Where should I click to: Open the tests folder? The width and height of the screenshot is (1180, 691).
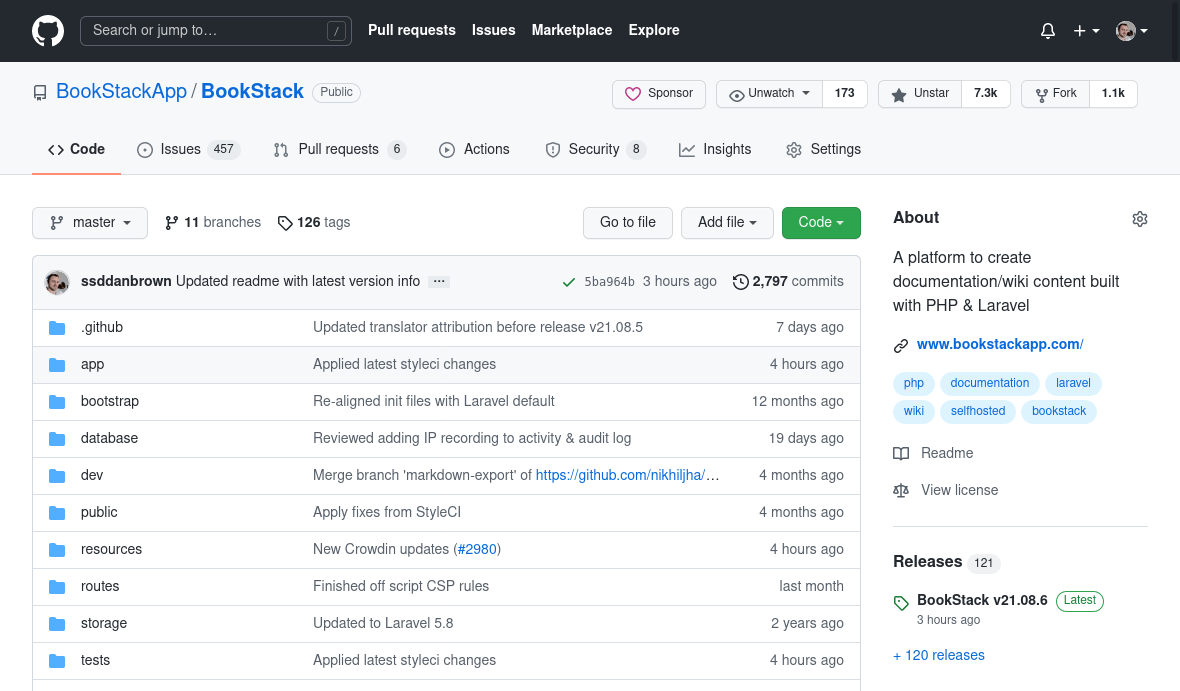pyautogui.click(x=96, y=660)
